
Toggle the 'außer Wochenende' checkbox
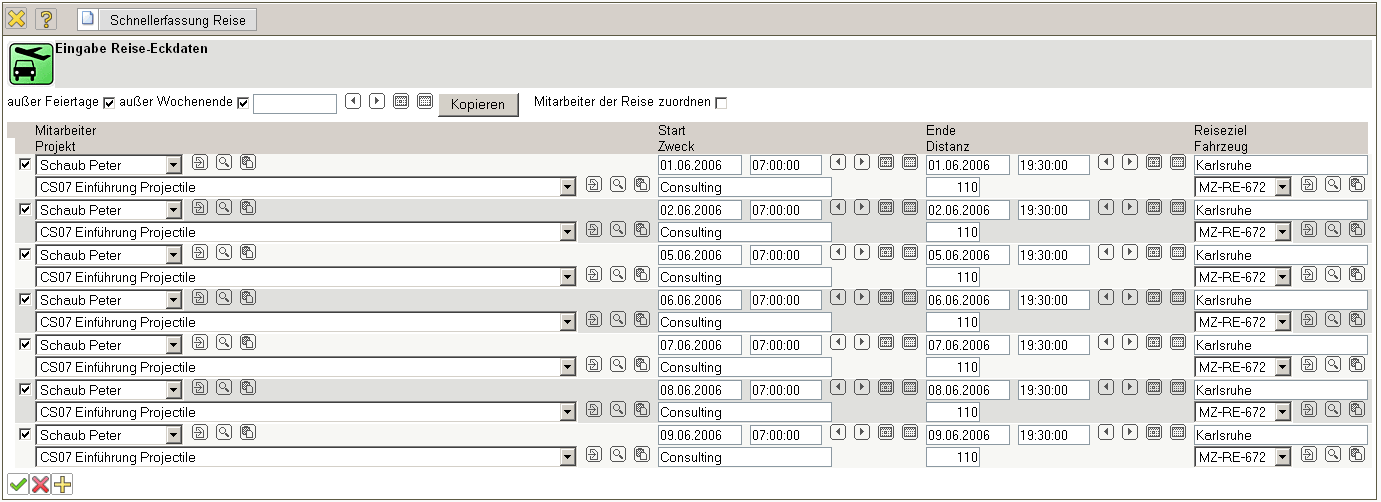(243, 102)
